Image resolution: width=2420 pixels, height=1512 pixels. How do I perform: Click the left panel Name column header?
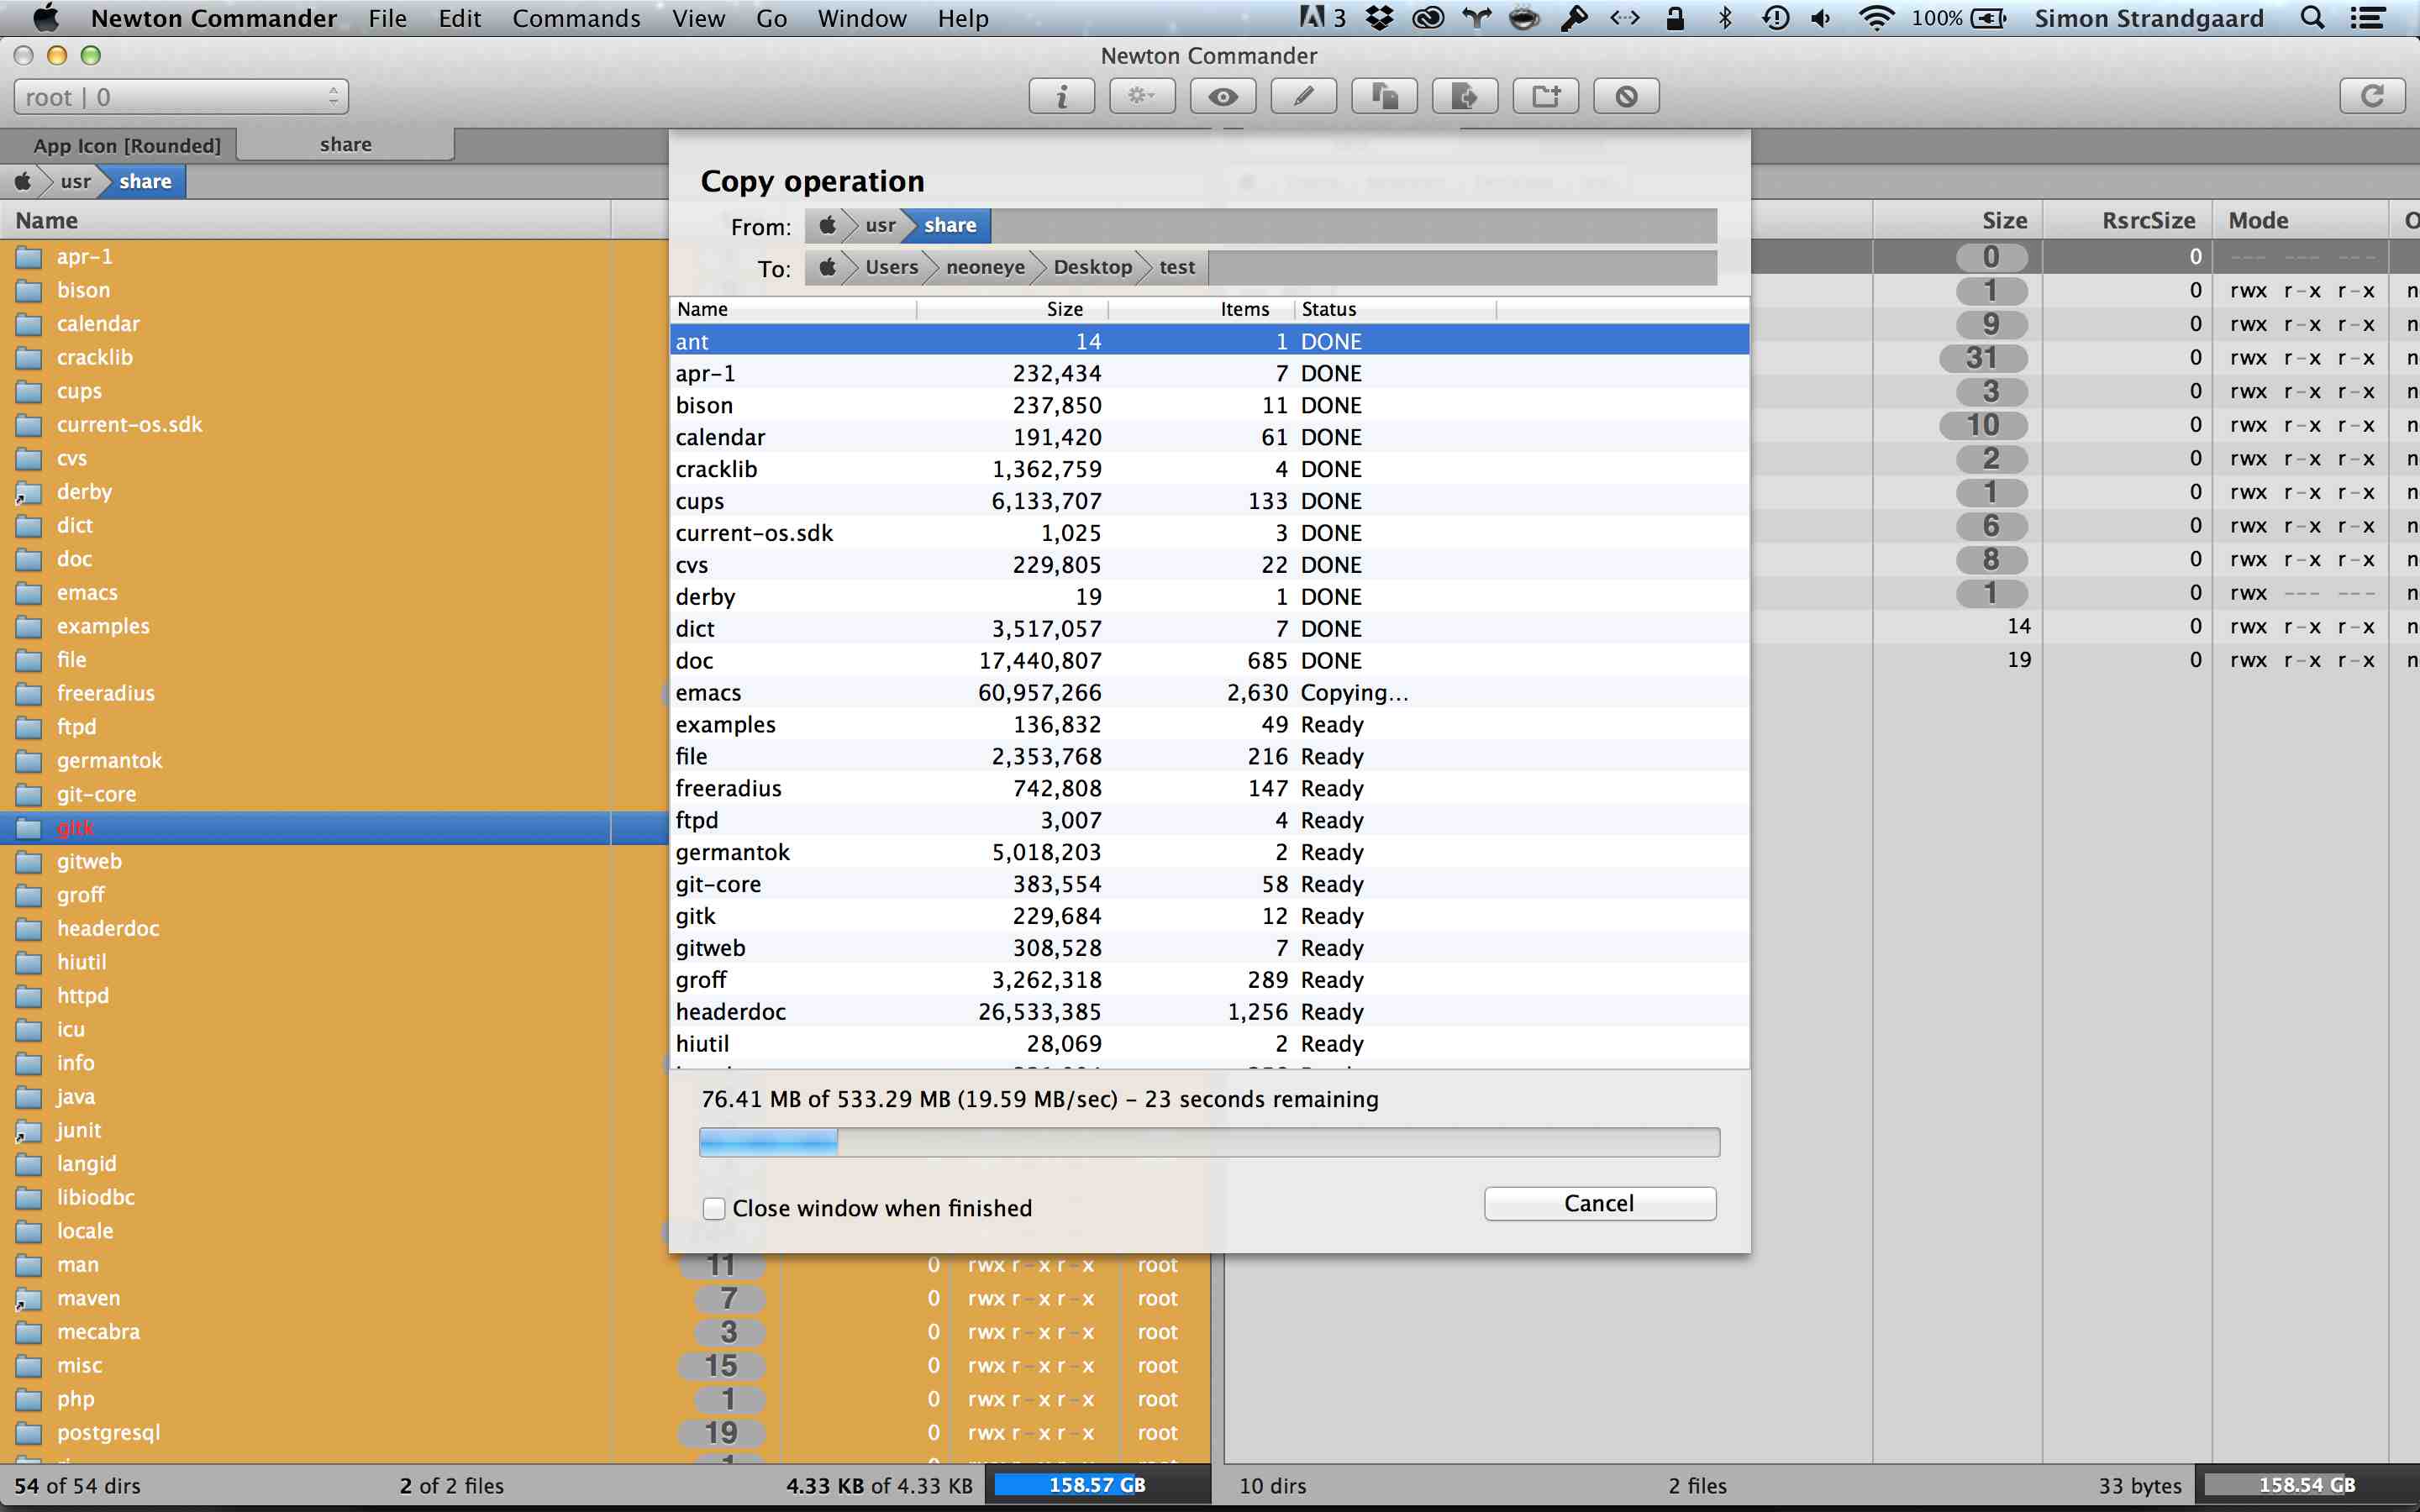click(305, 220)
